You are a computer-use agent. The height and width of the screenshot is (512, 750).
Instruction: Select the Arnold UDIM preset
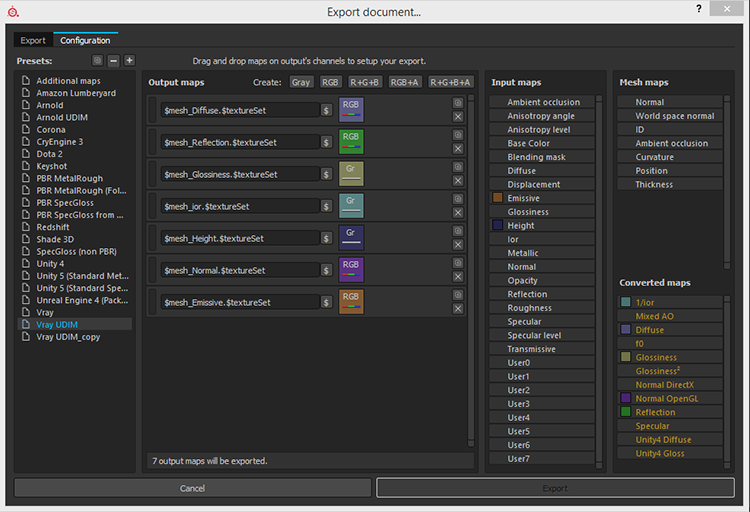75,117
